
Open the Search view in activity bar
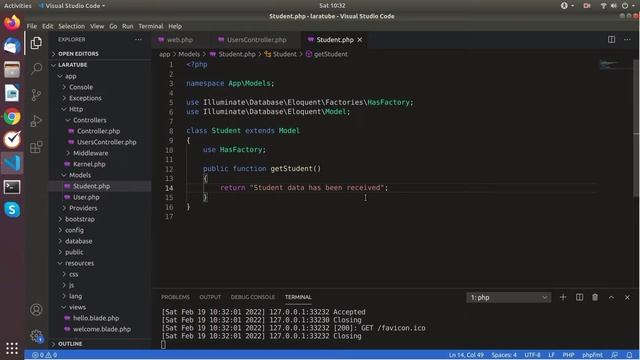click(x=36, y=68)
